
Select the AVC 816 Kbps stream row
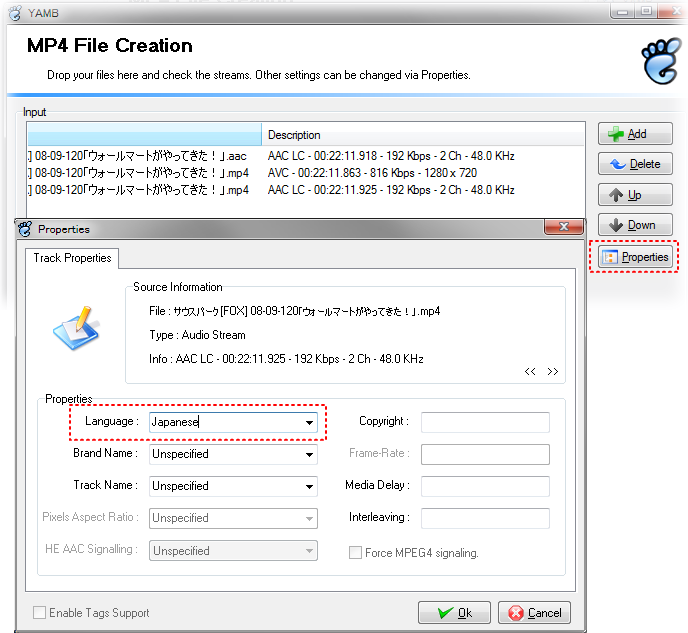tap(306, 173)
